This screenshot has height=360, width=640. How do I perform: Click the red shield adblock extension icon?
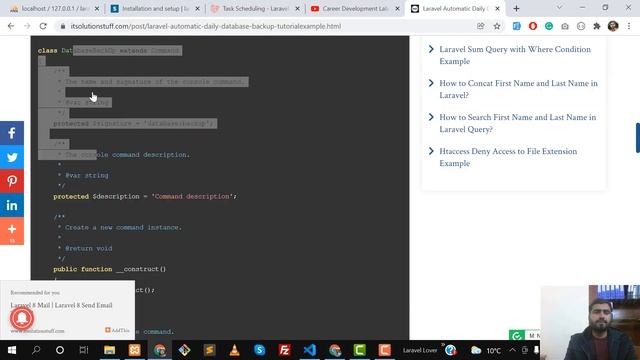(x=533, y=26)
